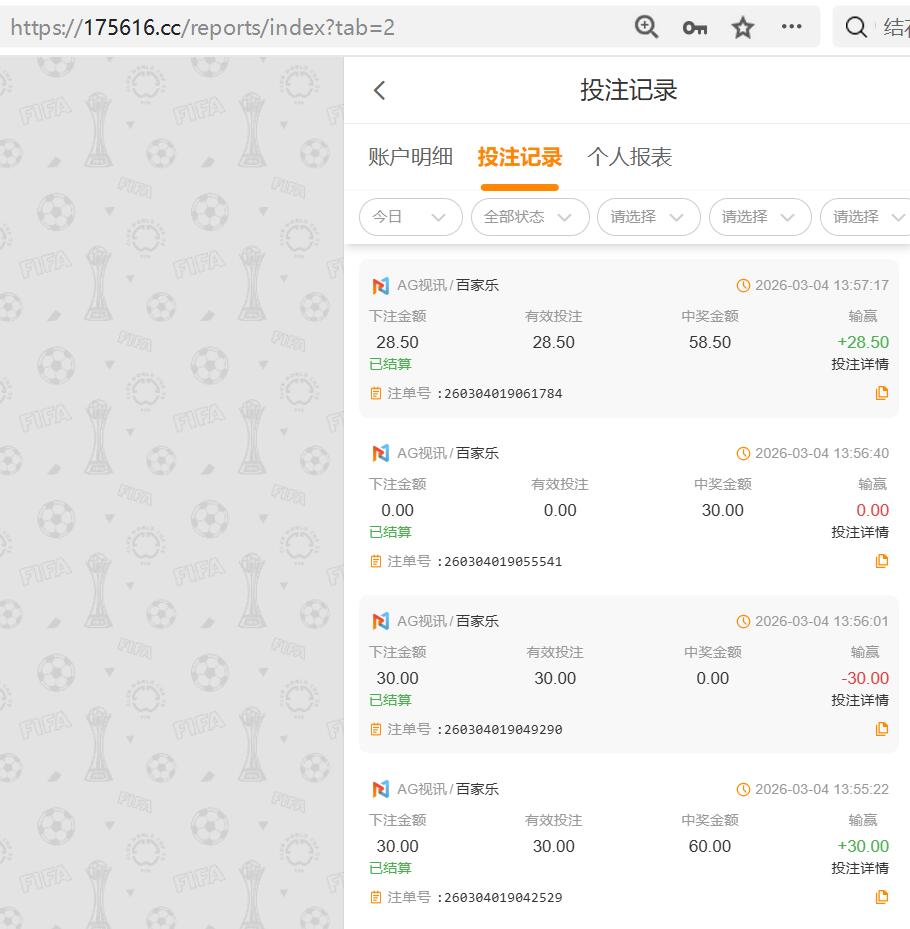Open the 今日 date filter dropdown

coord(410,217)
